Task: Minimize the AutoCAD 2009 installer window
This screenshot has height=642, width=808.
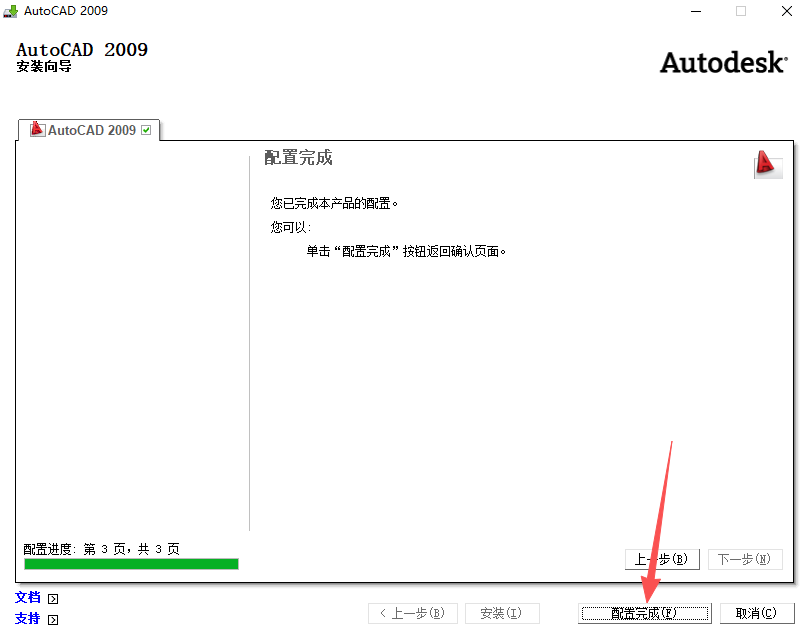Action: [696, 11]
